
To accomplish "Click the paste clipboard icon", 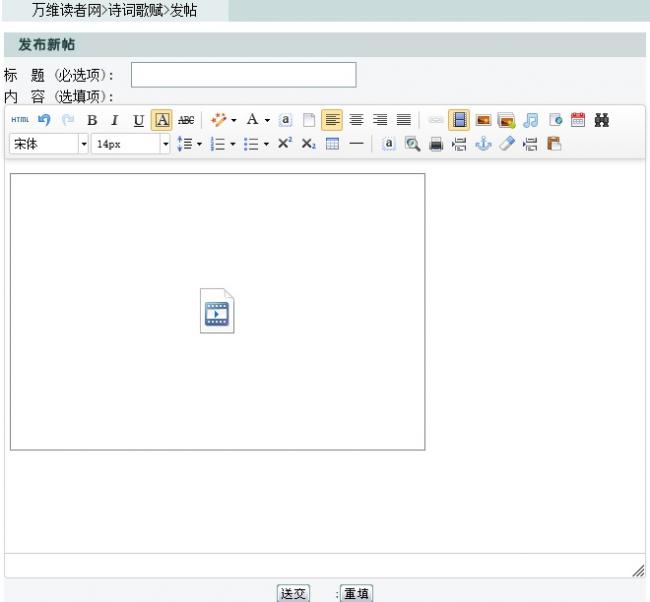I will (x=554, y=144).
